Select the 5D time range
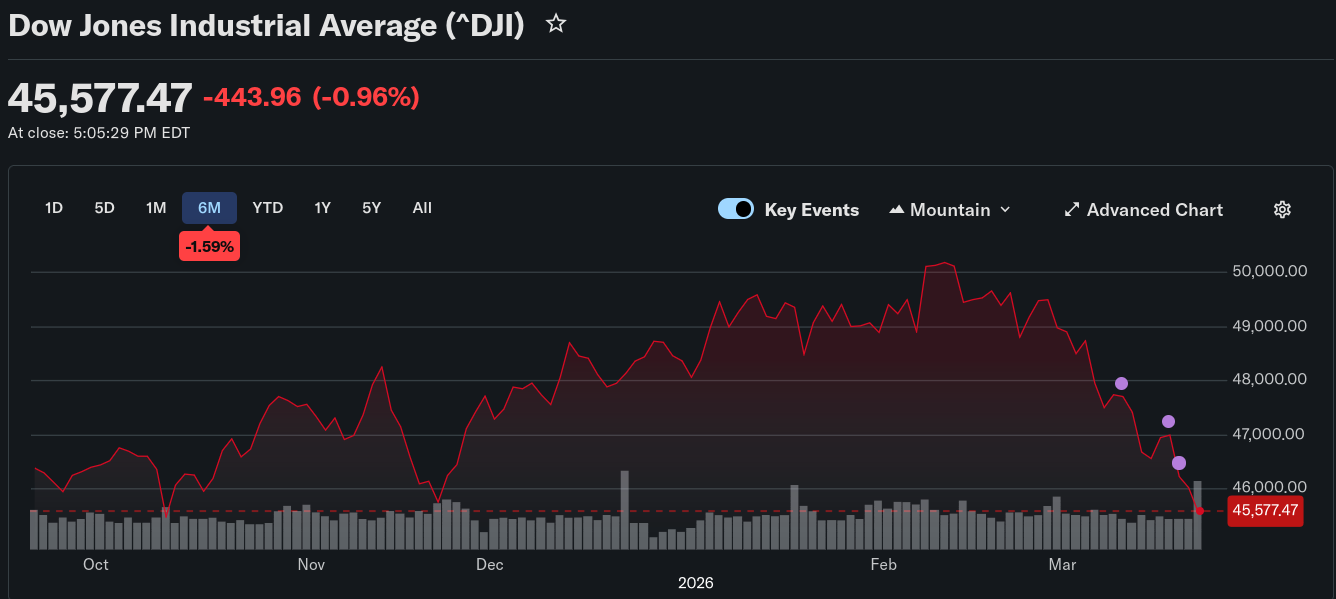 tap(105, 208)
